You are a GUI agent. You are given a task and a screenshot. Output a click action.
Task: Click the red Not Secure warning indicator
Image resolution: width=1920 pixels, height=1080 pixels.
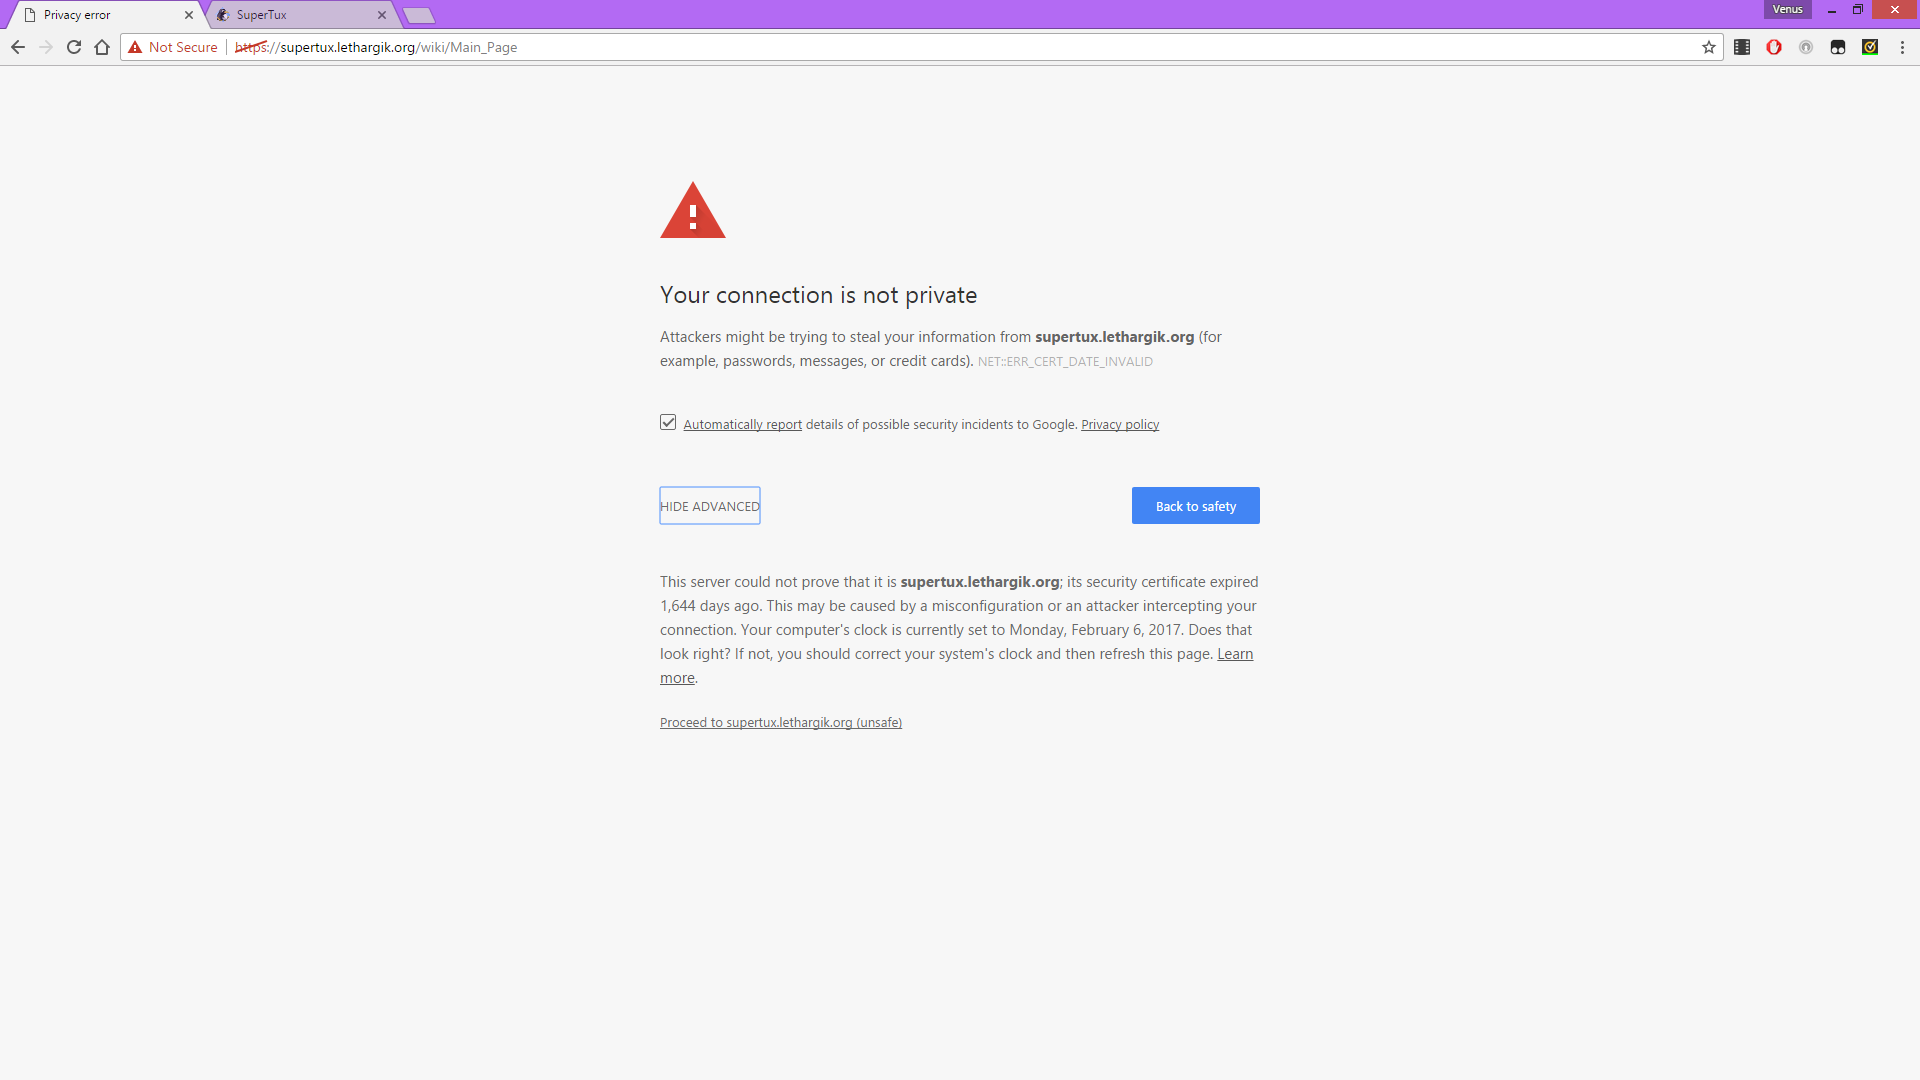click(x=173, y=47)
